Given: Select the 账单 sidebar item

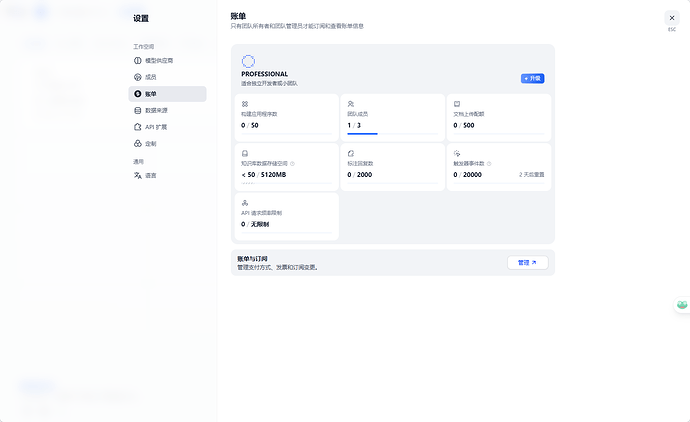Looking at the screenshot, I should (167, 94).
